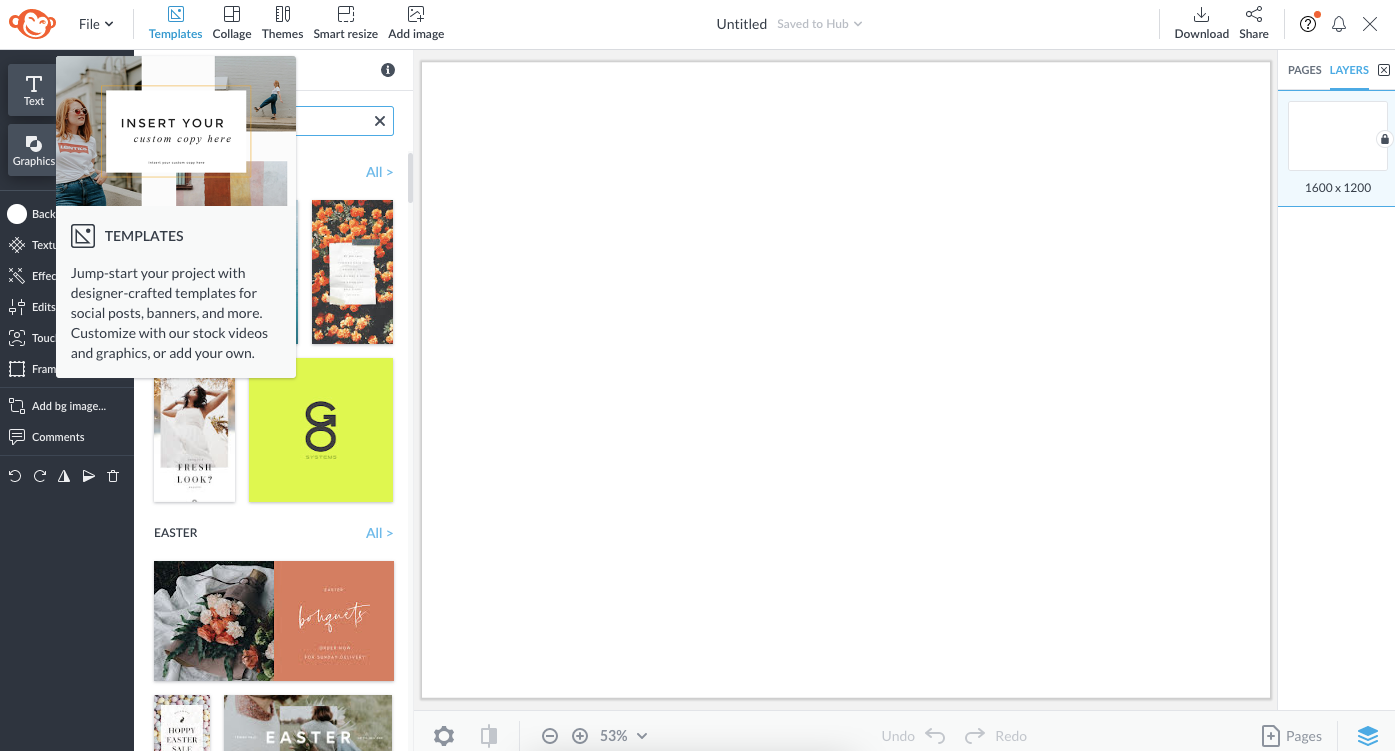Click the EASTER category heading
1395x751 pixels.
(176, 533)
